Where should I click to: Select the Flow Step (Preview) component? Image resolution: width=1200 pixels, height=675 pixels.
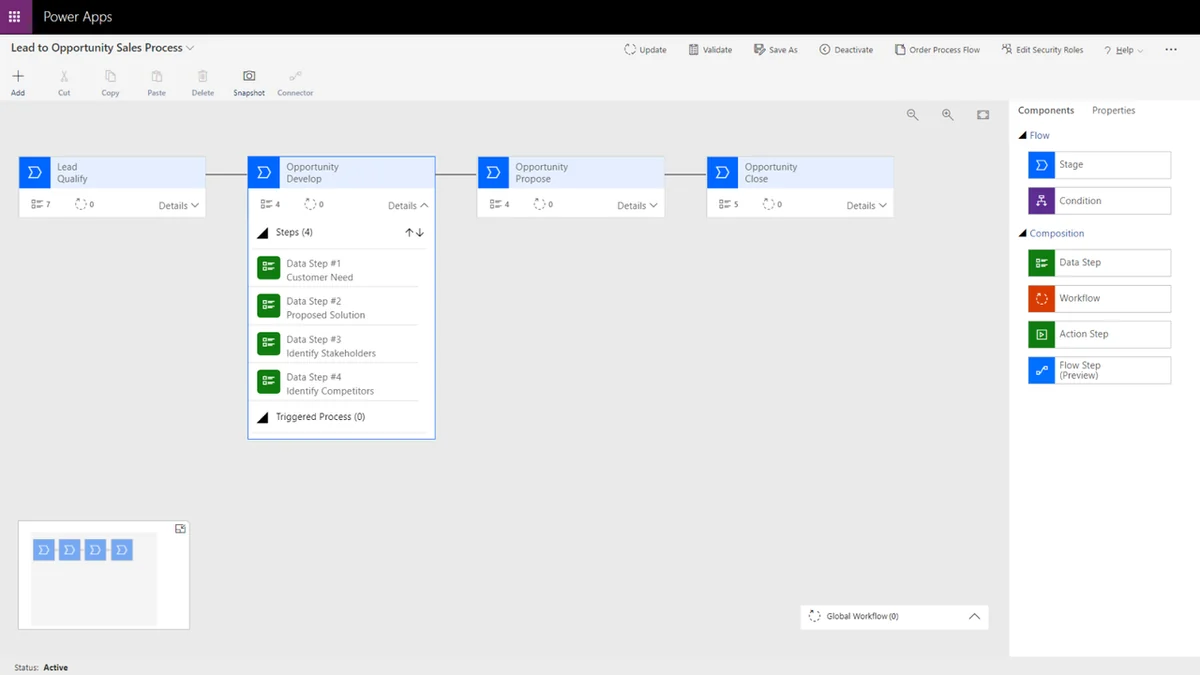(x=1098, y=370)
